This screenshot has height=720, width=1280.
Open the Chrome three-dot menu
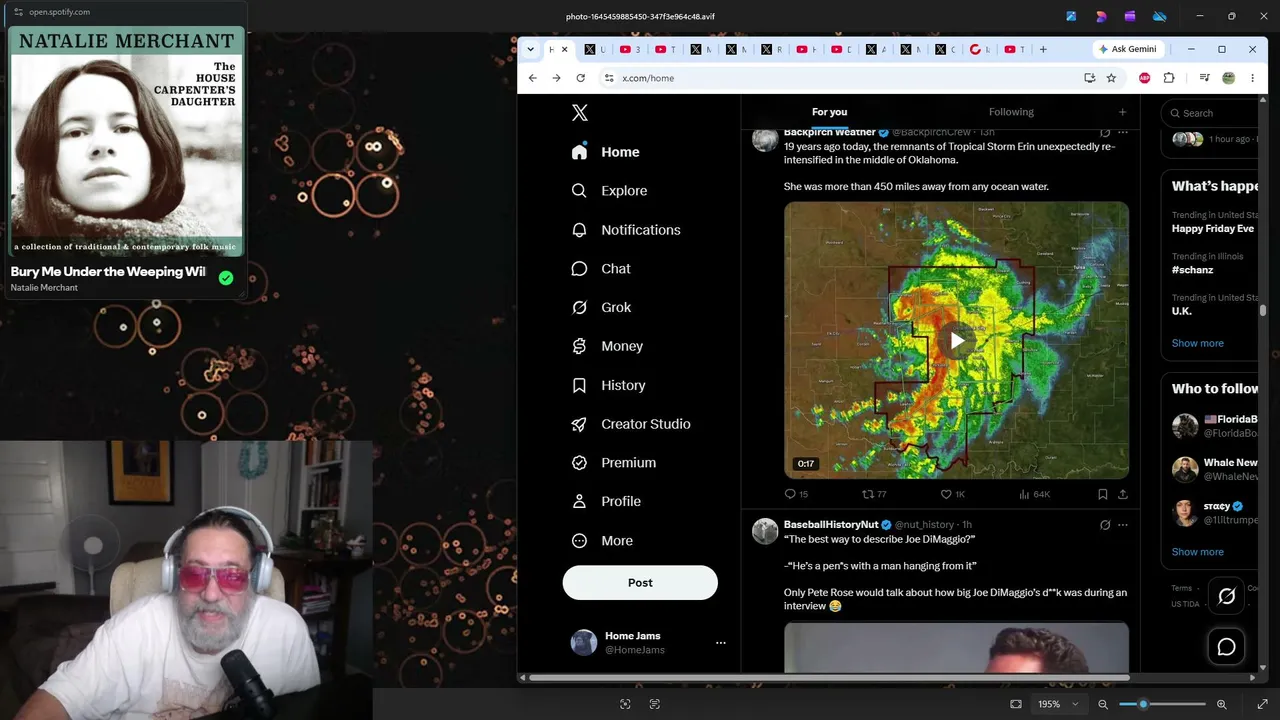tap(1252, 78)
